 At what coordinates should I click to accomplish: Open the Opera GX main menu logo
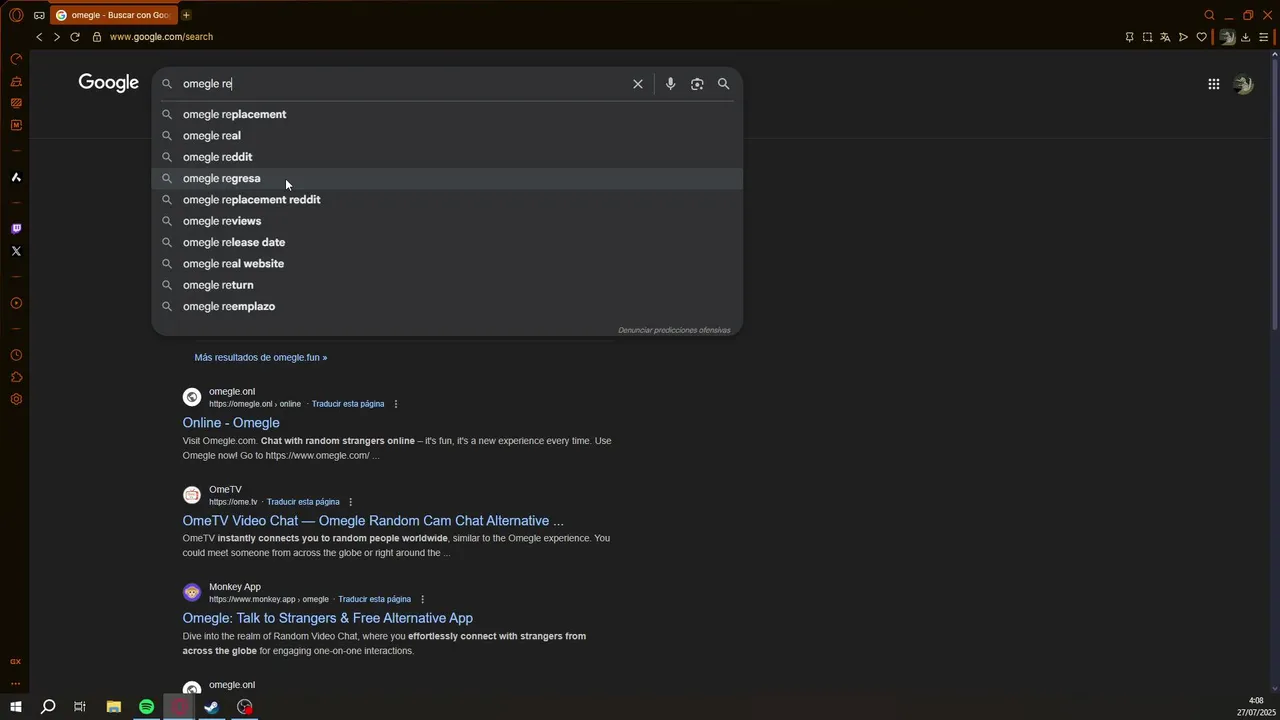pos(16,15)
